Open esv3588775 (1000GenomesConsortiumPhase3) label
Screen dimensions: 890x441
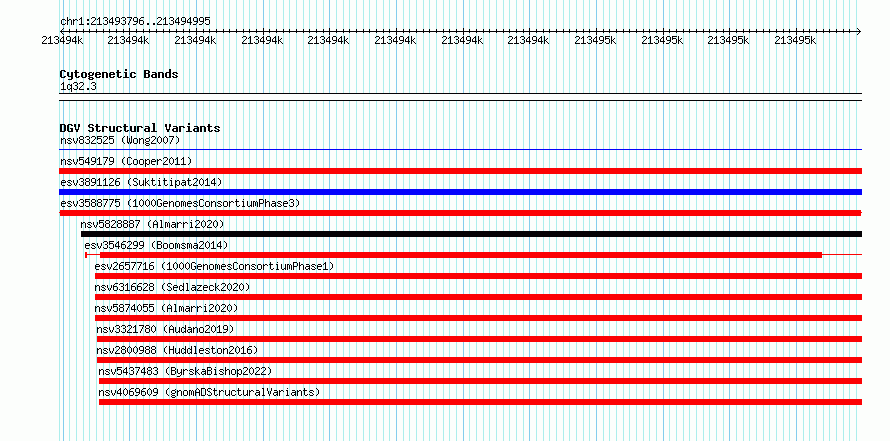tap(180, 203)
